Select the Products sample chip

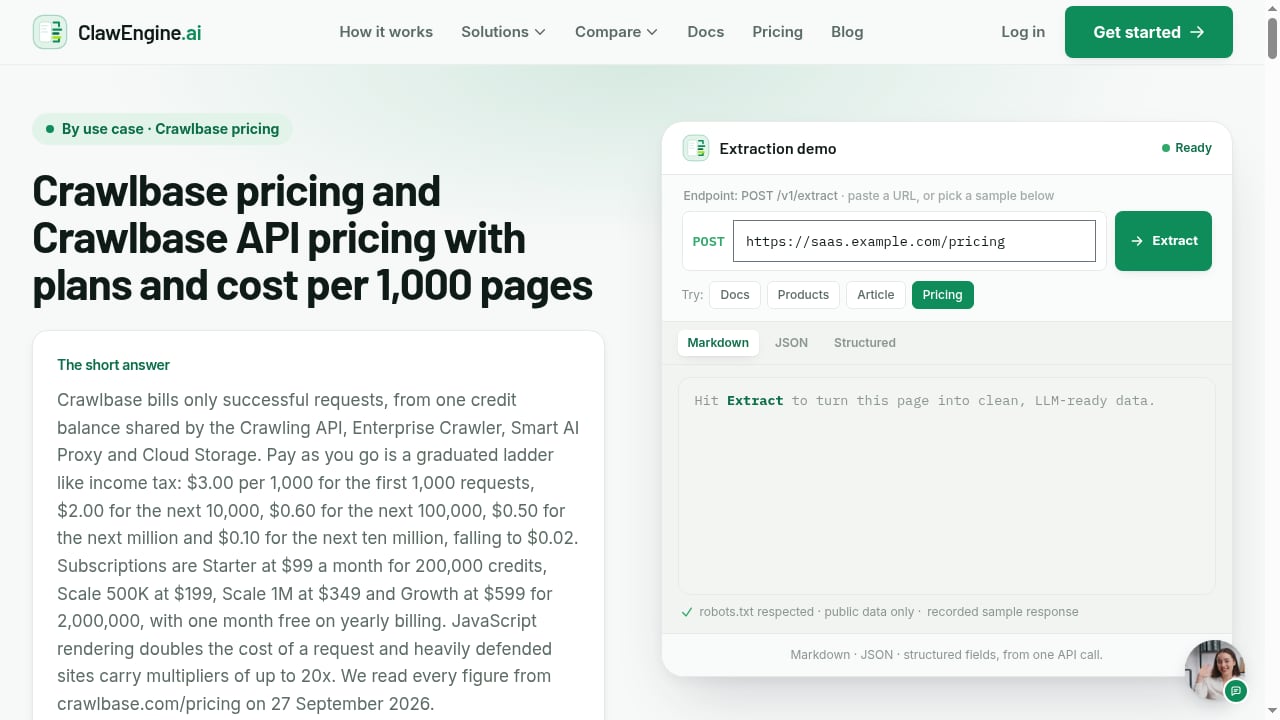[803, 295]
